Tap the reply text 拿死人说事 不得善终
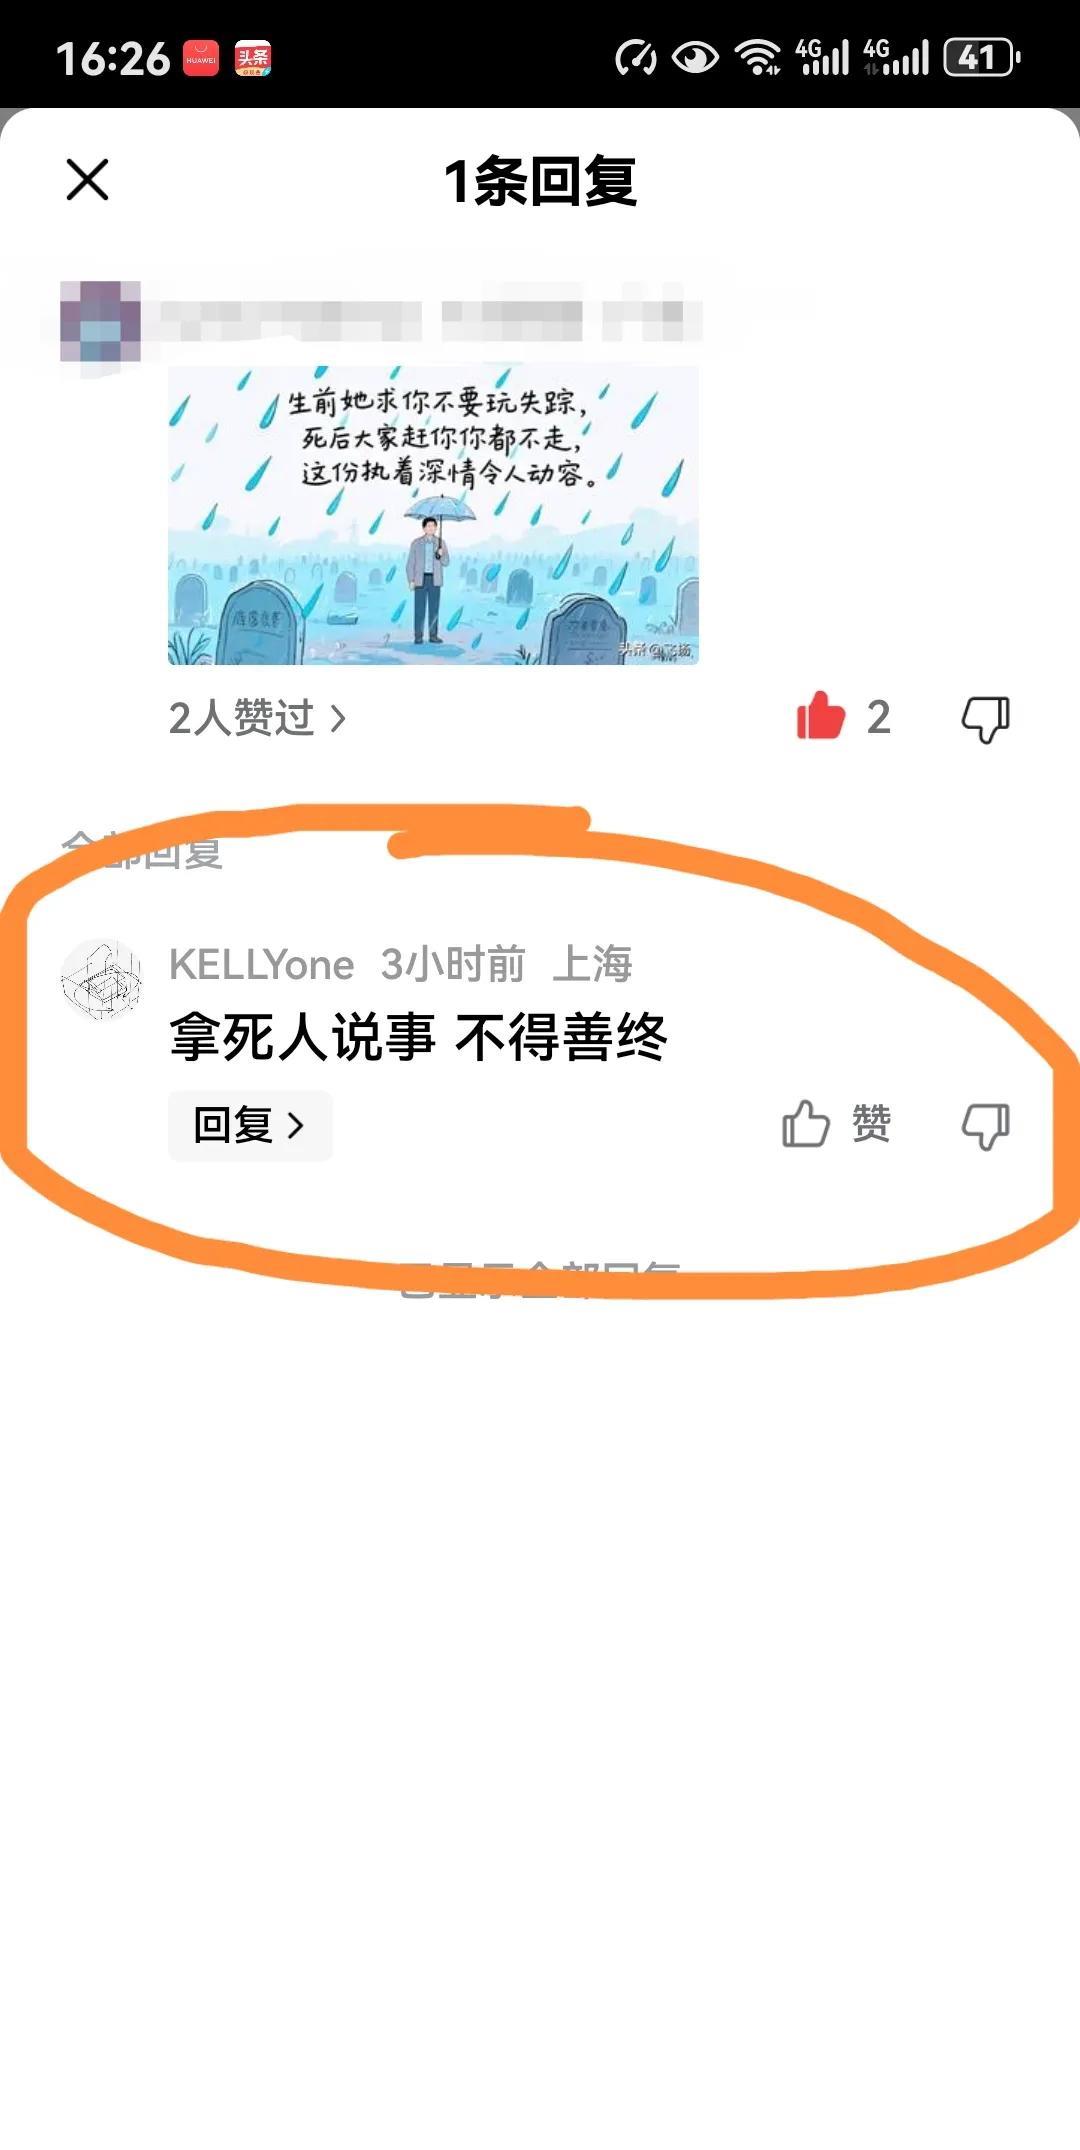The height and width of the screenshot is (2150, 1080). tap(418, 1037)
